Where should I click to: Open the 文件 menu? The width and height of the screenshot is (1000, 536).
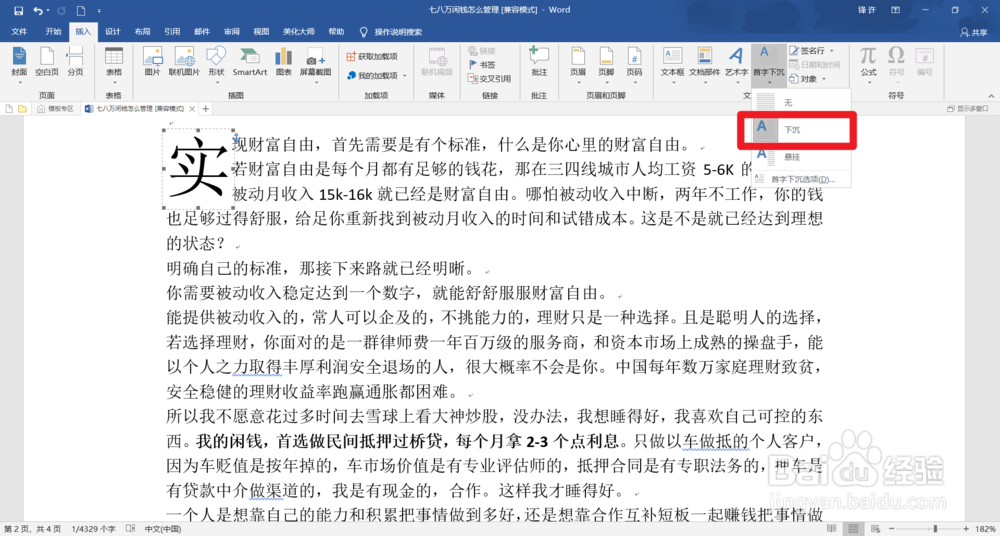click(19, 31)
